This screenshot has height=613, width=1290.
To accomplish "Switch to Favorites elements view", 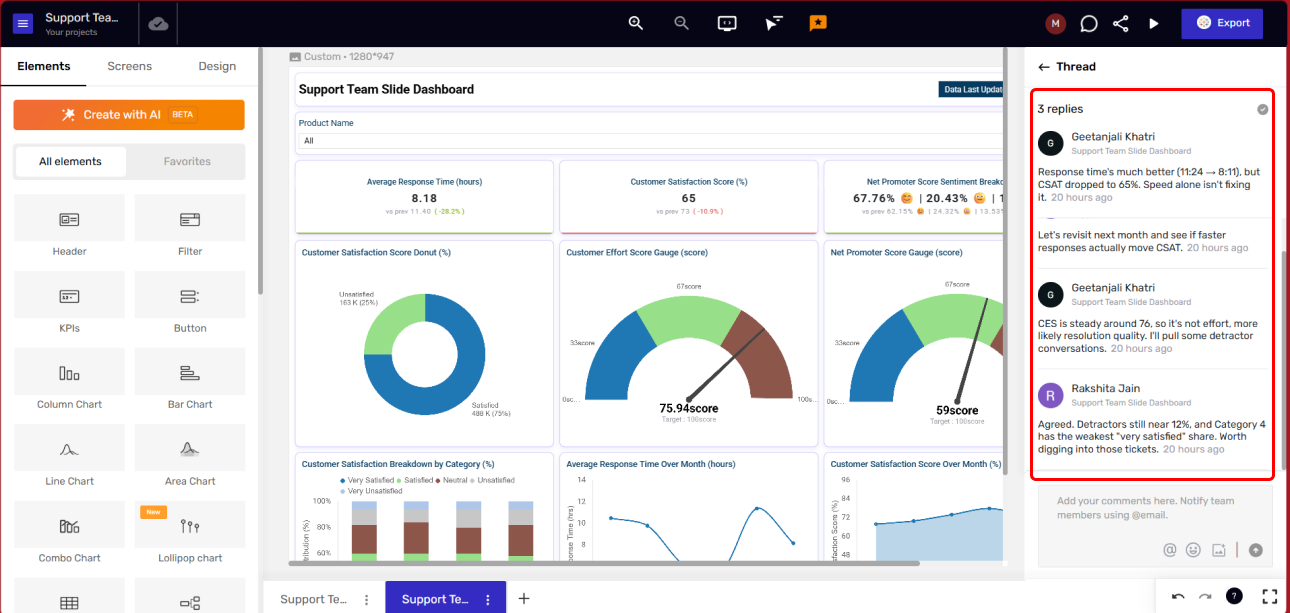I will click(x=187, y=161).
